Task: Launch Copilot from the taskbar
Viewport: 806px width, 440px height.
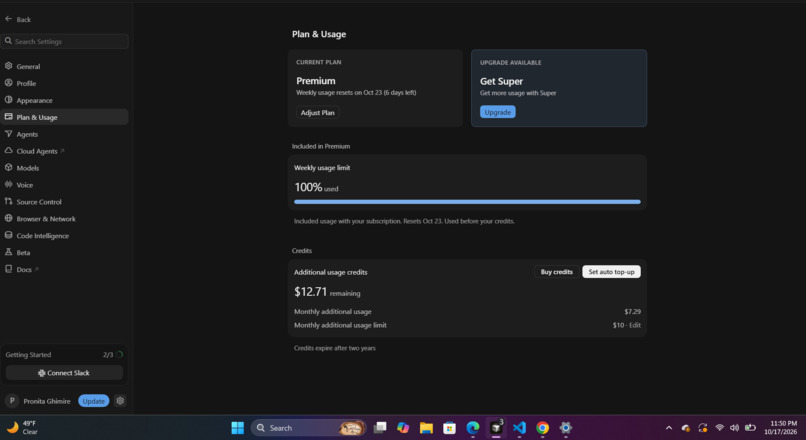Action: (x=403, y=428)
